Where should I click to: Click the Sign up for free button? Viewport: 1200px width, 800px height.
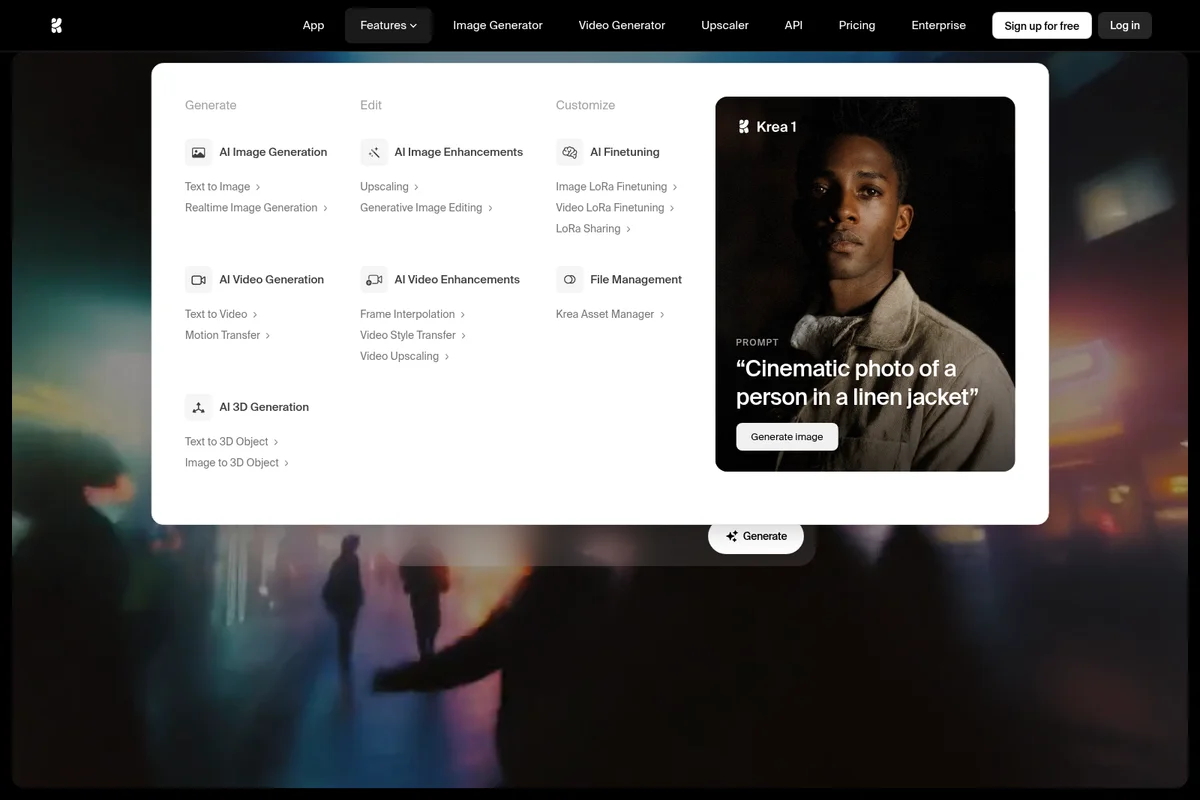click(1041, 25)
